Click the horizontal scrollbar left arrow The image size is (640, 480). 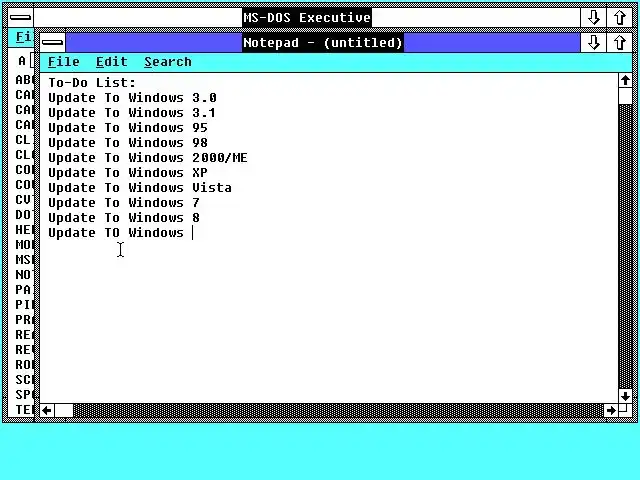47,411
